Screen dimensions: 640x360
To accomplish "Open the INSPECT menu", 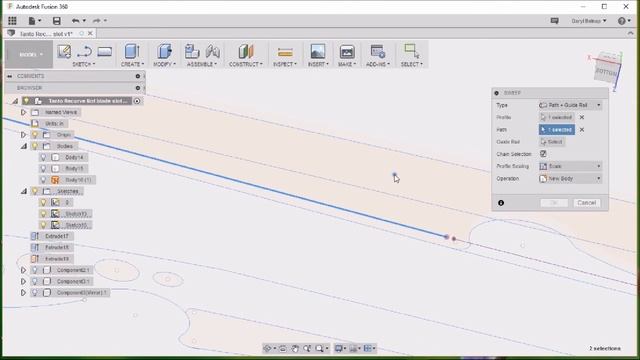I will click(285, 64).
